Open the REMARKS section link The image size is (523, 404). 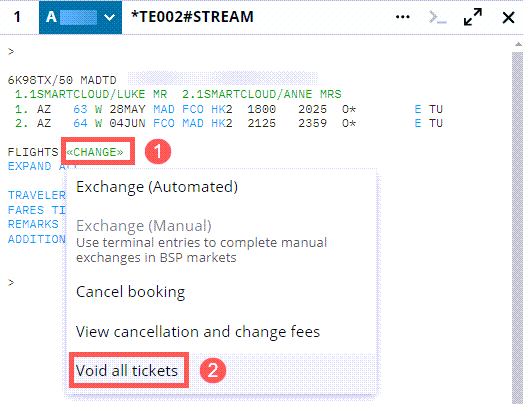point(33,224)
